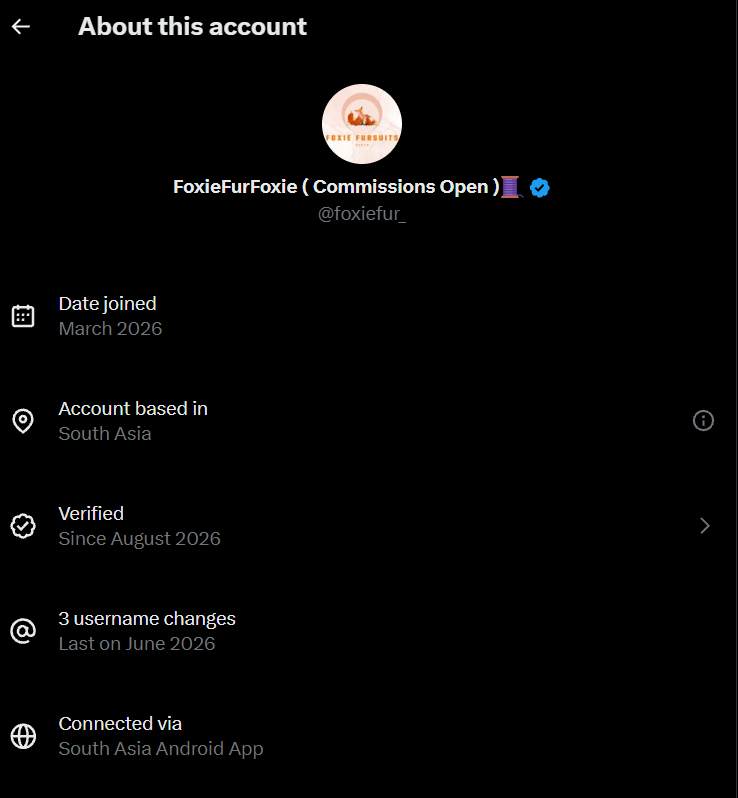This screenshot has width=738, height=798.
Task: Show info about account location
Action: tap(703, 421)
